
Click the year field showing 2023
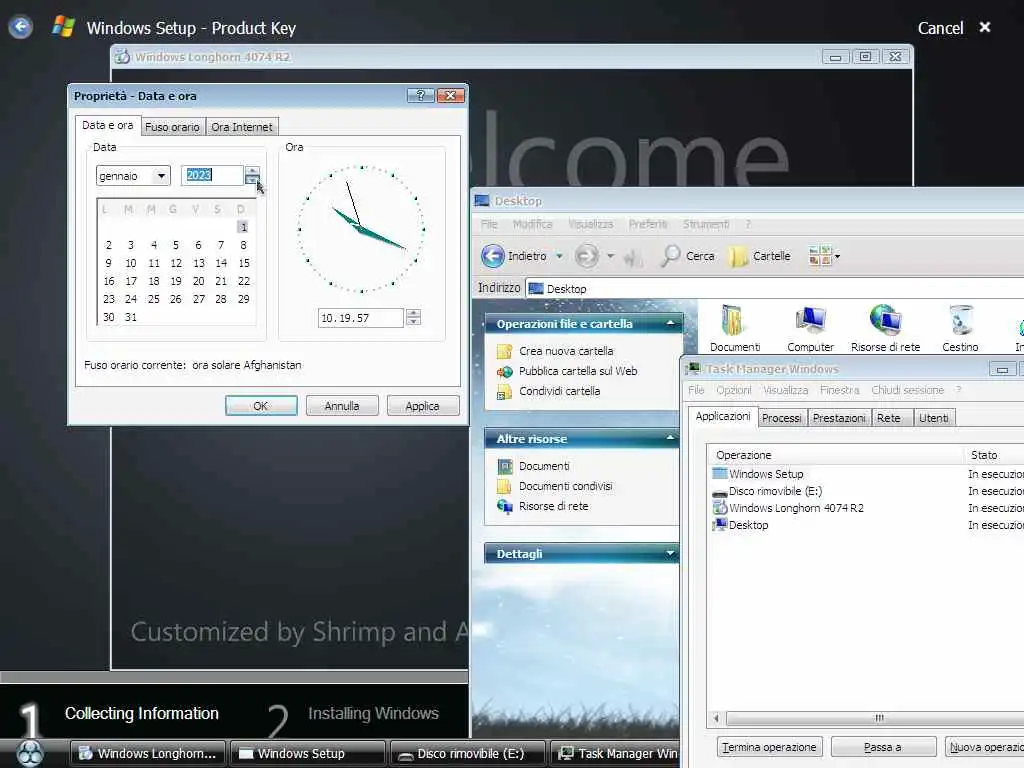tap(212, 175)
